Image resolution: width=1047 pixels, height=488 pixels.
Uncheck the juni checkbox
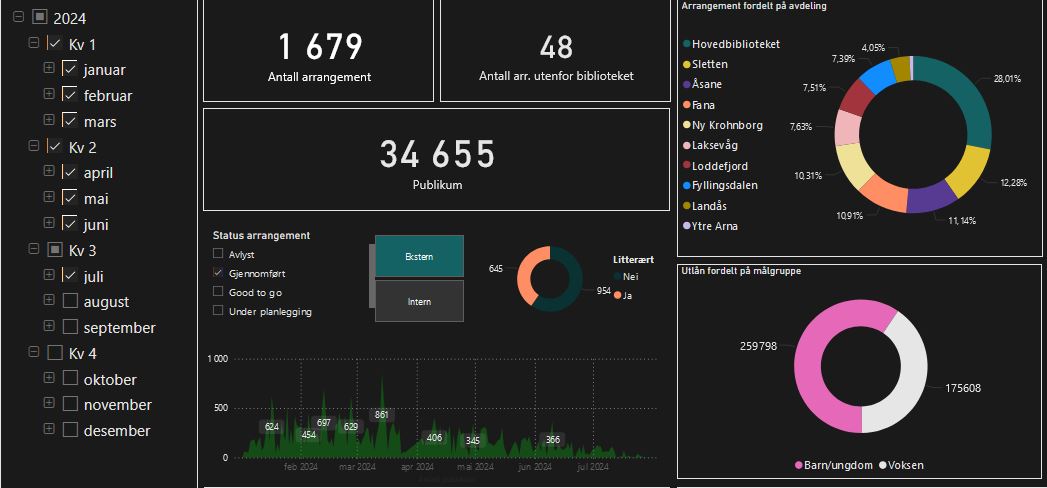coord(70,224)
